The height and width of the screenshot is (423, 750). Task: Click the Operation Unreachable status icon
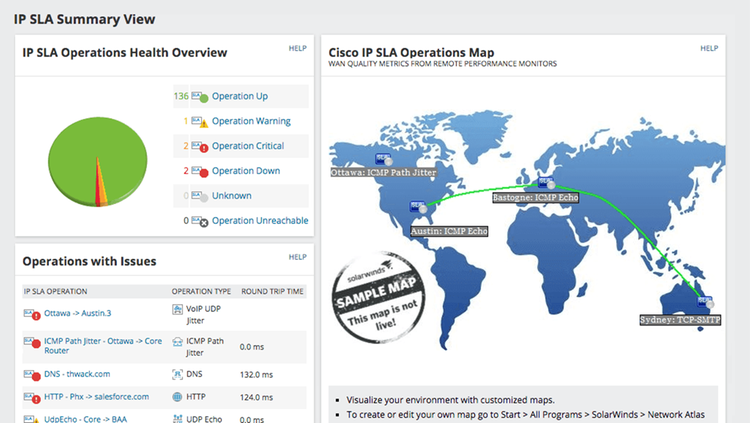point(200,221)
